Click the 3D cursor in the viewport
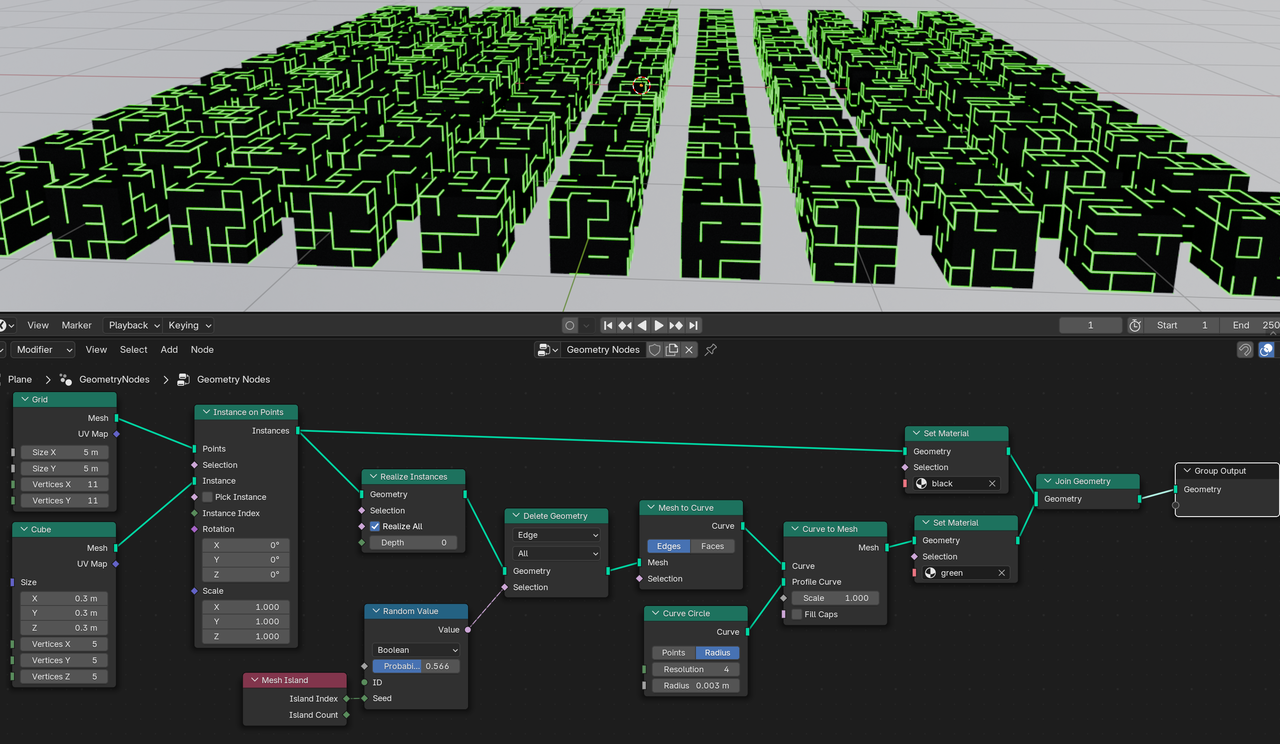Image resolution: width=1280 pixels, height=744 pixels. (641, 86)
